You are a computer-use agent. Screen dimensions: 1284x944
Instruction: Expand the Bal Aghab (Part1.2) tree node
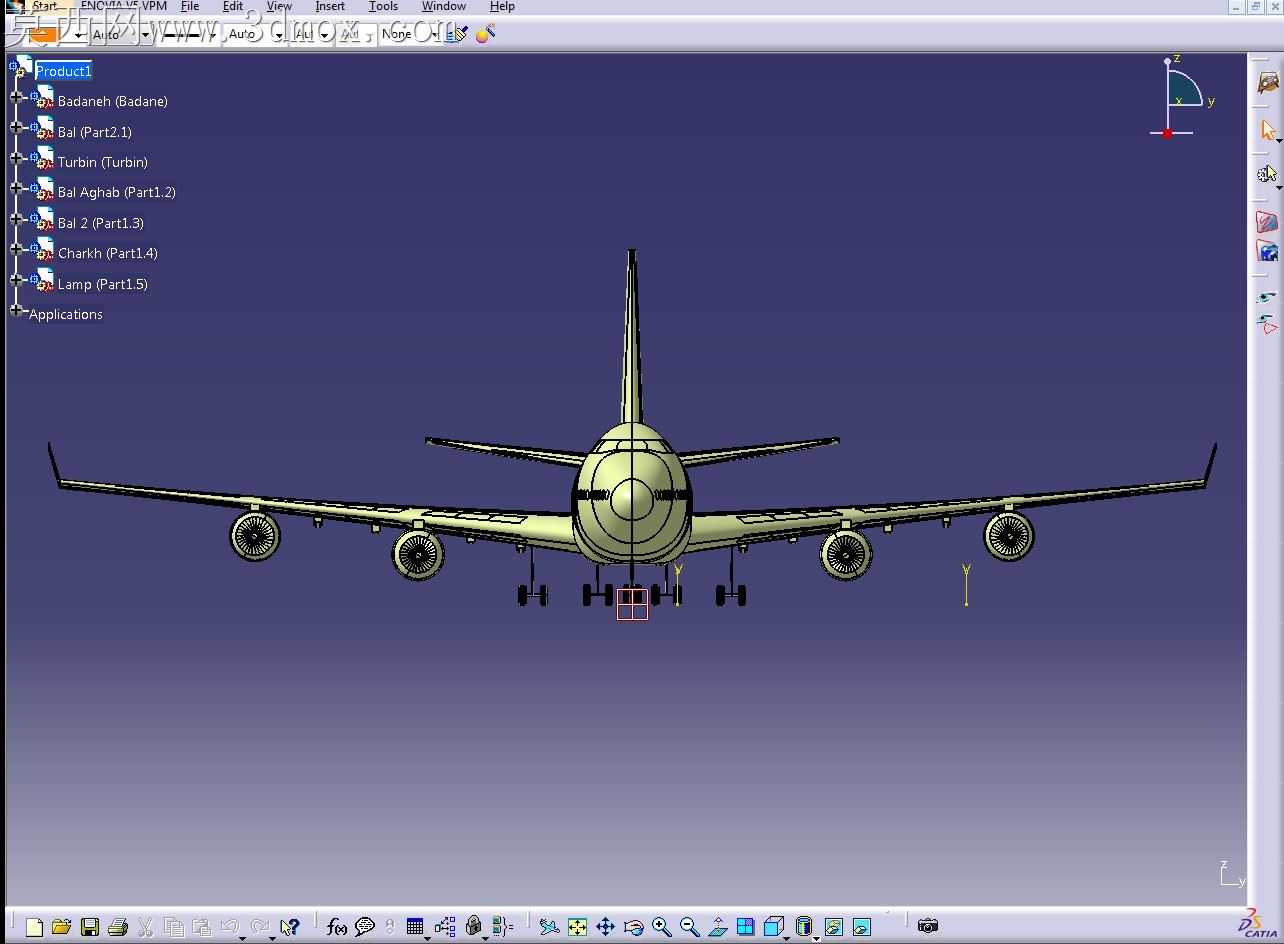[16, 188]
